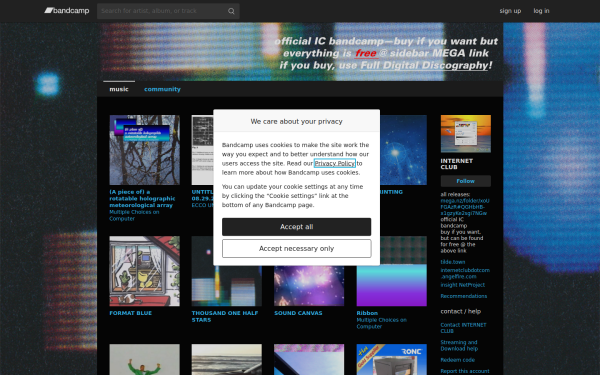Open the rotatable holographic meteorological array album cover

coord(145,150)
